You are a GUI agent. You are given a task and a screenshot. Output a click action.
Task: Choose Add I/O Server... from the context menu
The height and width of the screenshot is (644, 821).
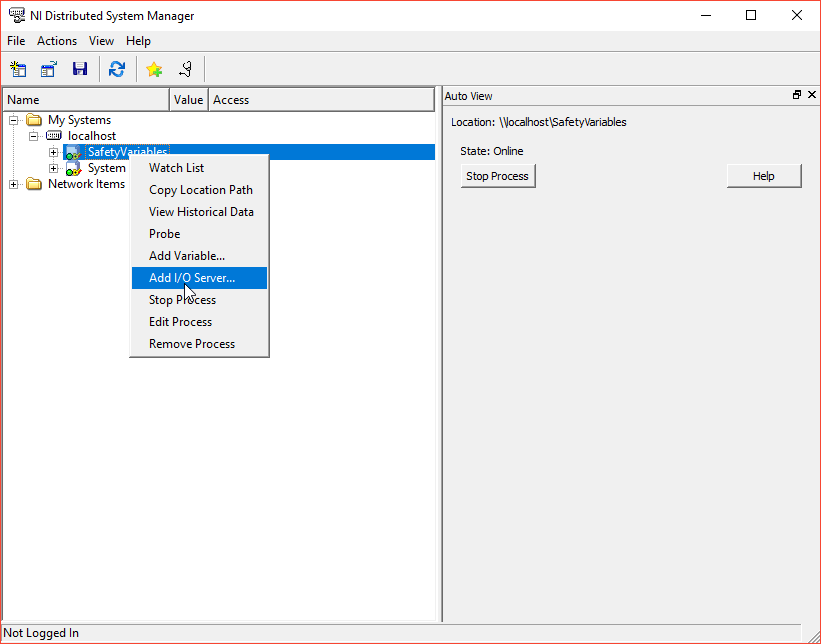coord(199,278)
